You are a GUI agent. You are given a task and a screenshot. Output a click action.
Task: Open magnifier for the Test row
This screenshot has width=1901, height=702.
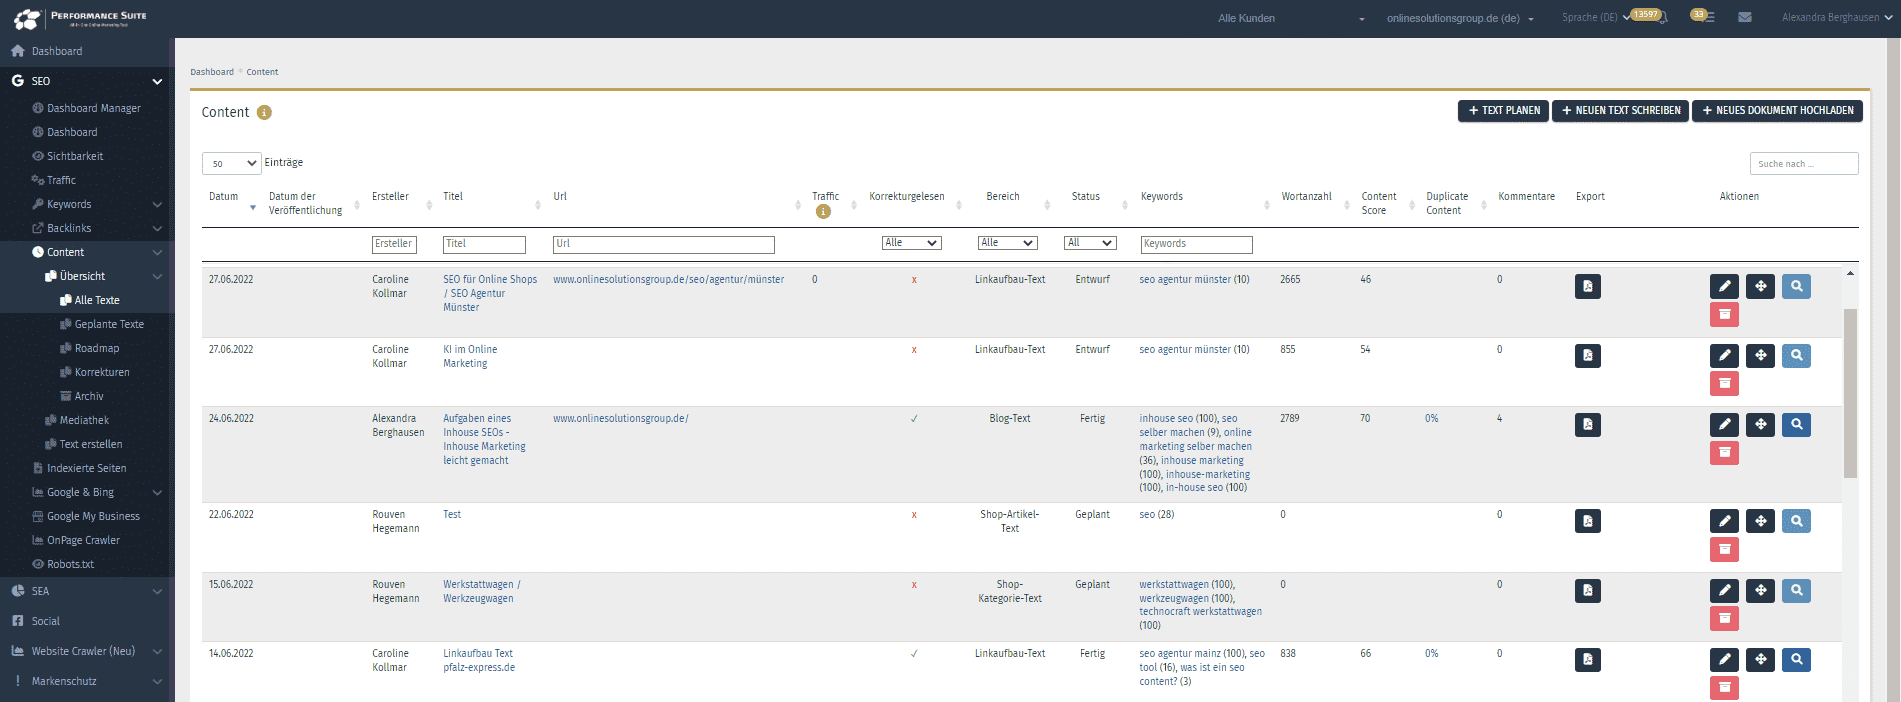(1797, 521)
